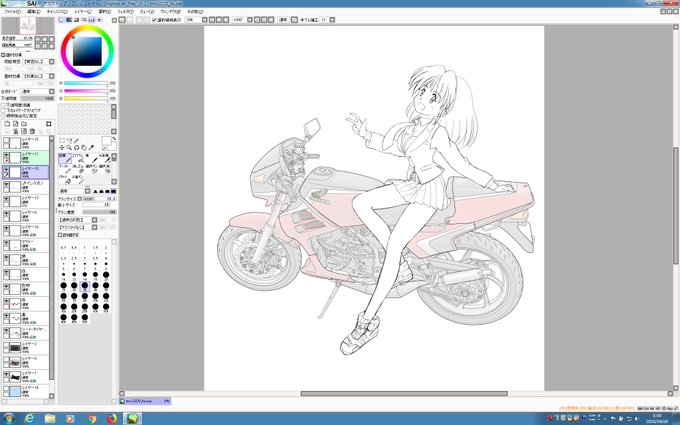Toggle the 下のレイヤーでクリッピング checkbox
Image resolution: width=680 pixels, height=425 pixels.
(x=3, y=110)
